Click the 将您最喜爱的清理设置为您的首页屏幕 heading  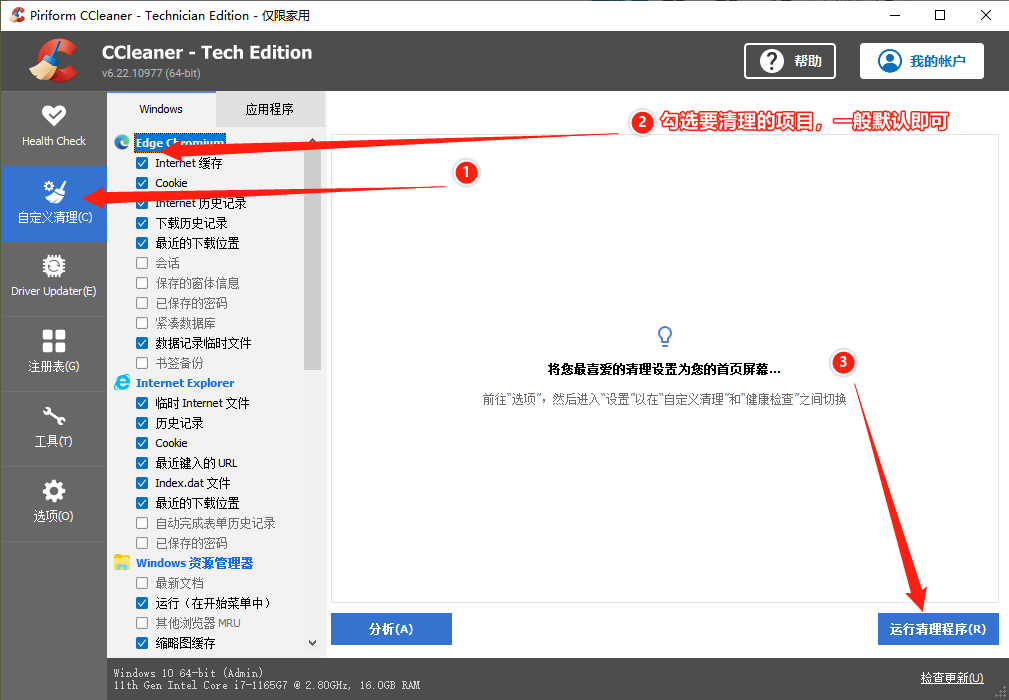[664, 370]
